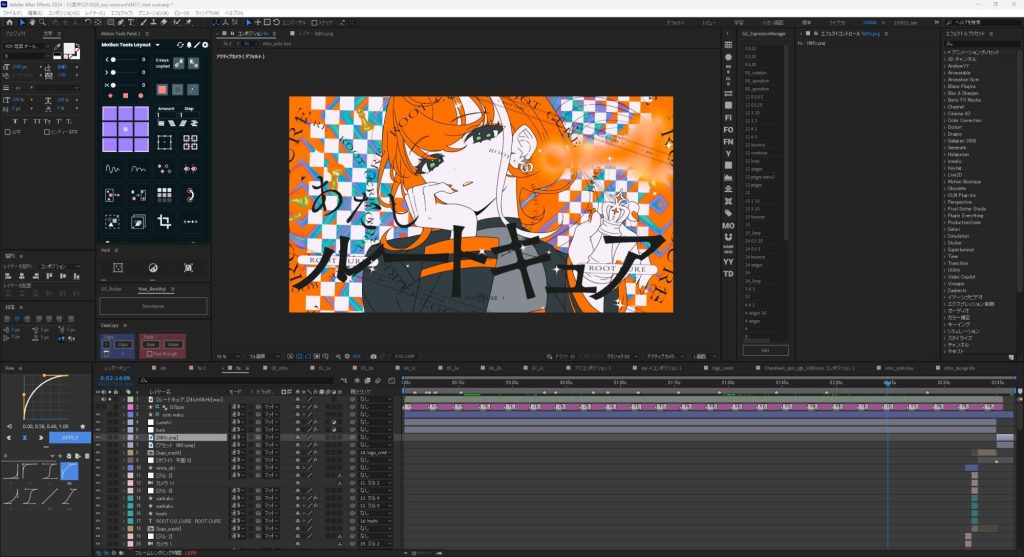
Task: Click the crop icon in Motion Tools
Action: (x=164, y=219)
